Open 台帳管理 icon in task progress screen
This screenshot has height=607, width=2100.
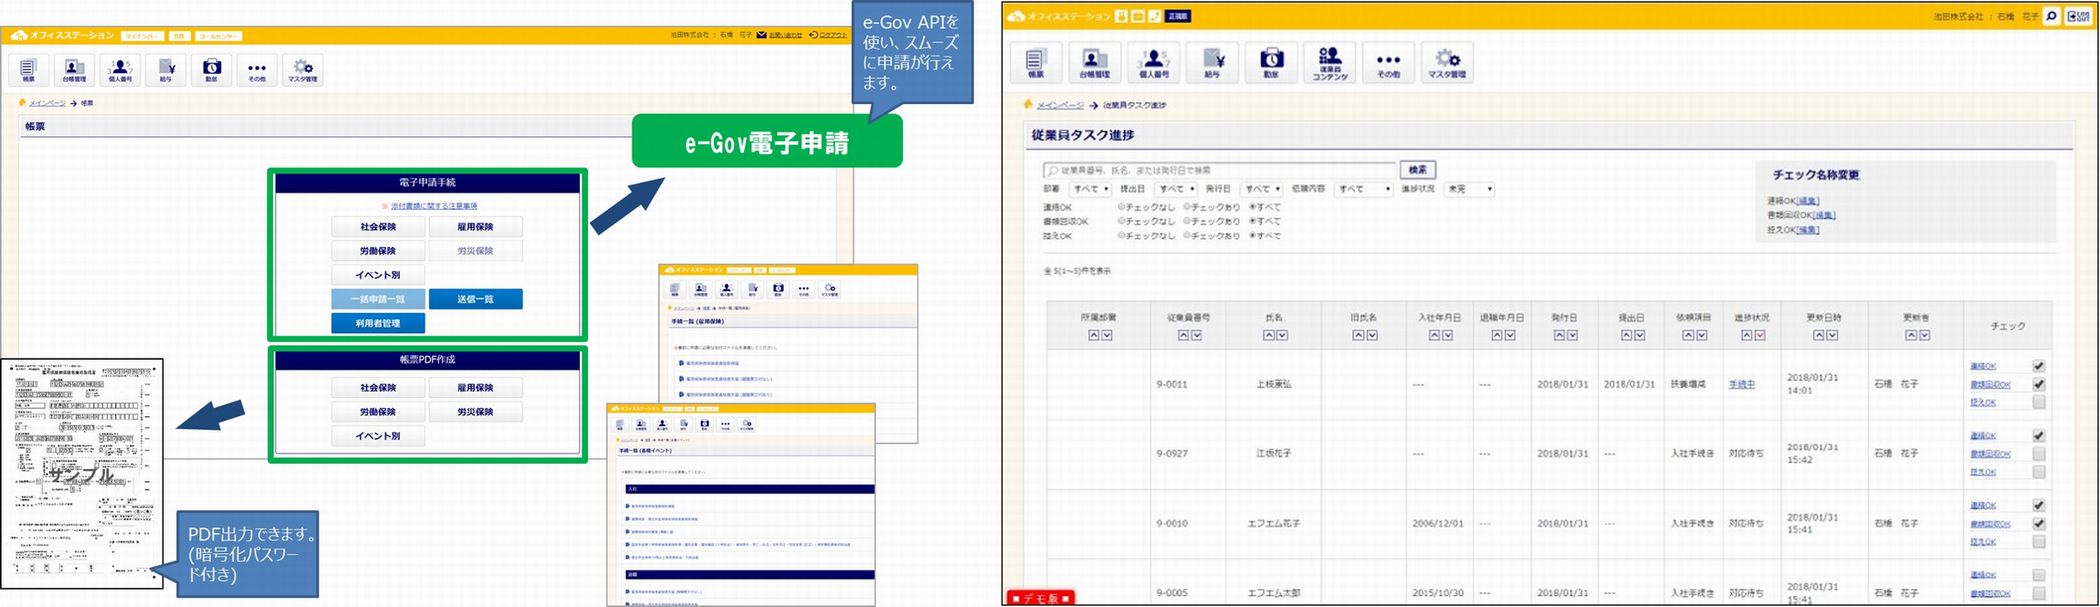coord(1095,62)
